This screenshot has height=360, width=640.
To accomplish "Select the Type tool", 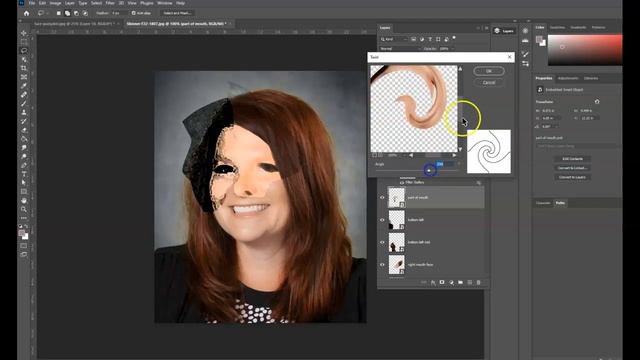I will [24, 174].
